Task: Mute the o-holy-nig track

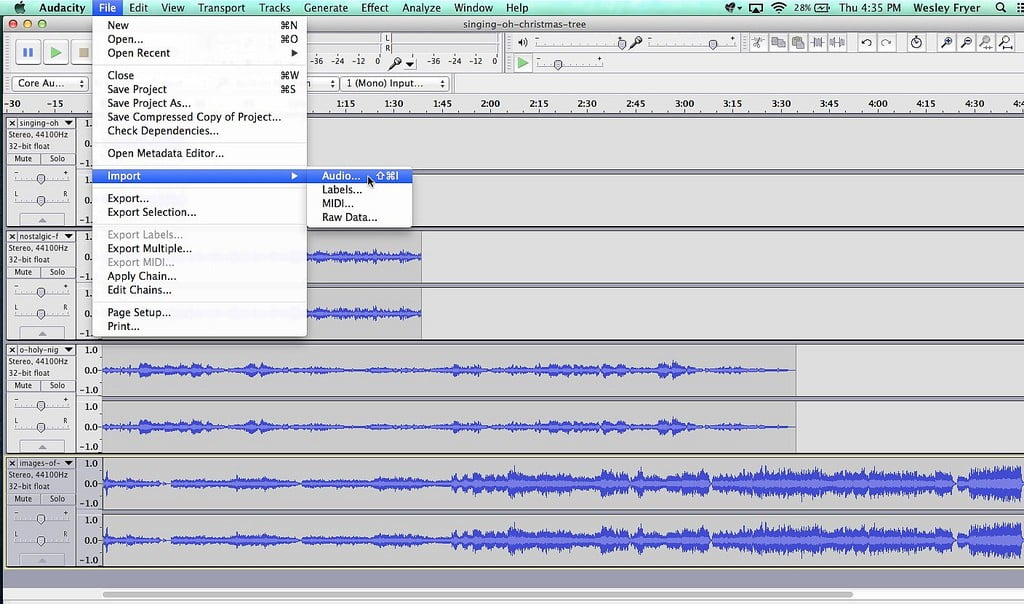Action: pyautogui.click(x=24, y=385)
